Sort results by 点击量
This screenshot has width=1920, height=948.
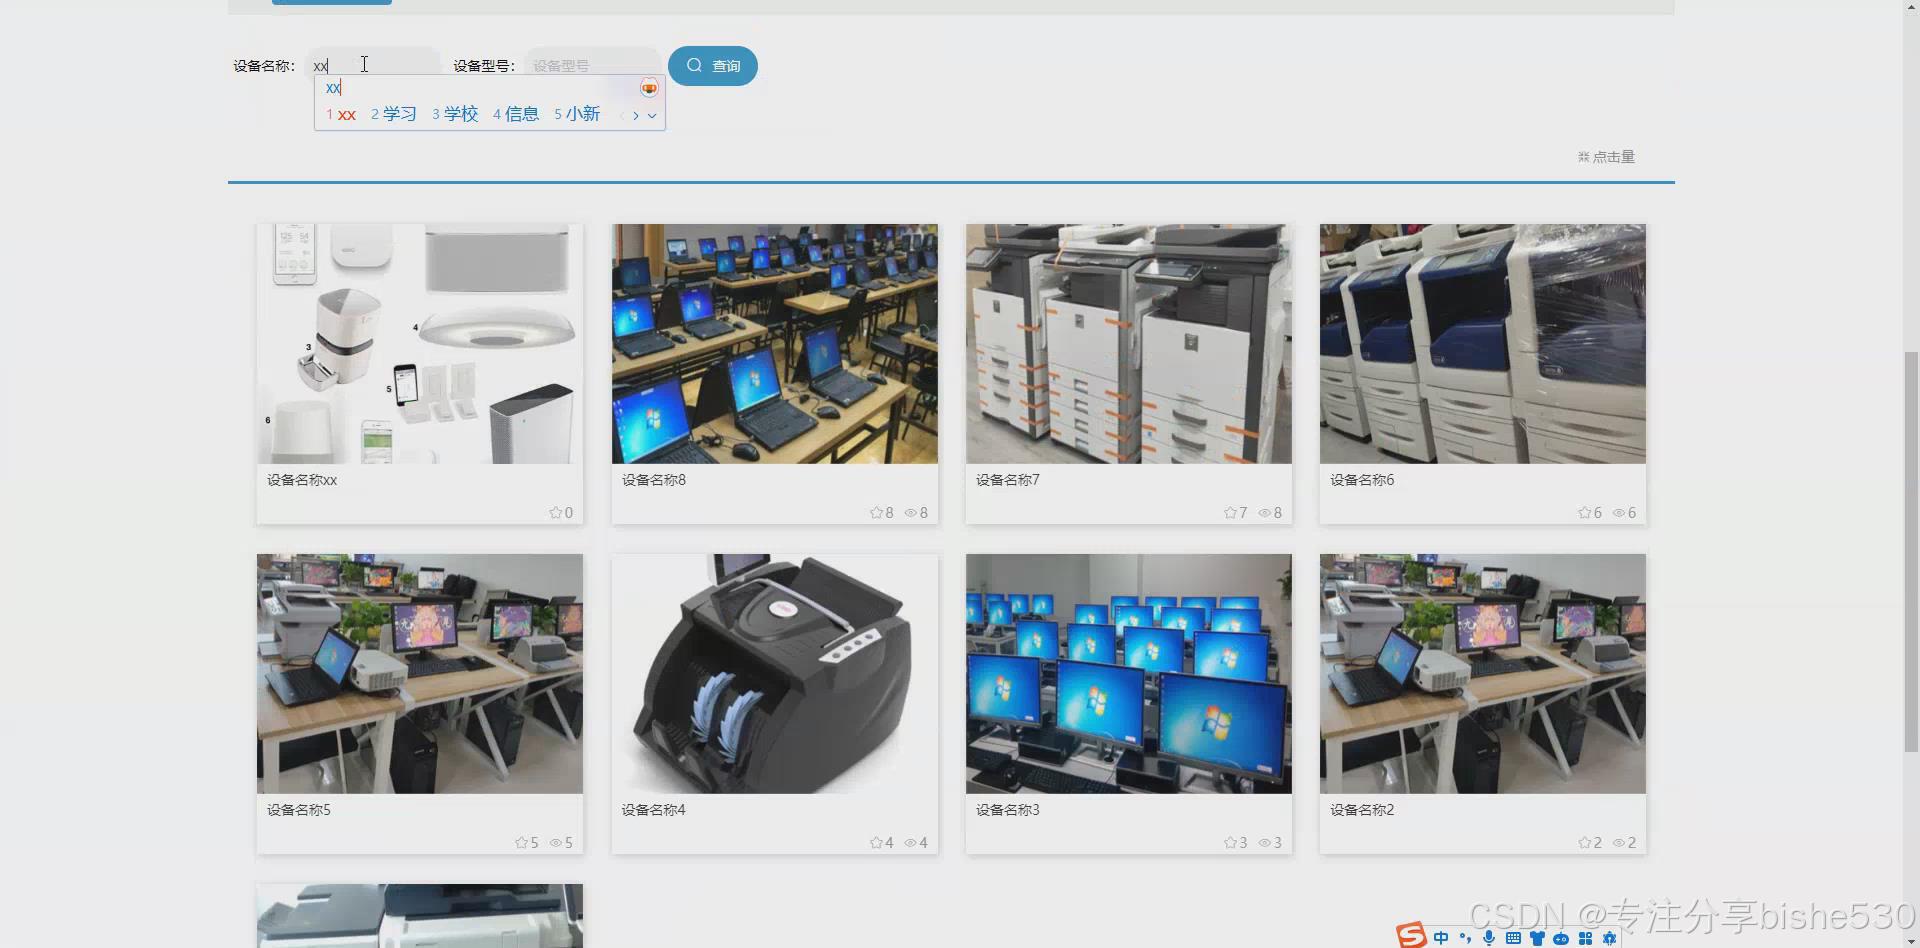coord(1606,157)
